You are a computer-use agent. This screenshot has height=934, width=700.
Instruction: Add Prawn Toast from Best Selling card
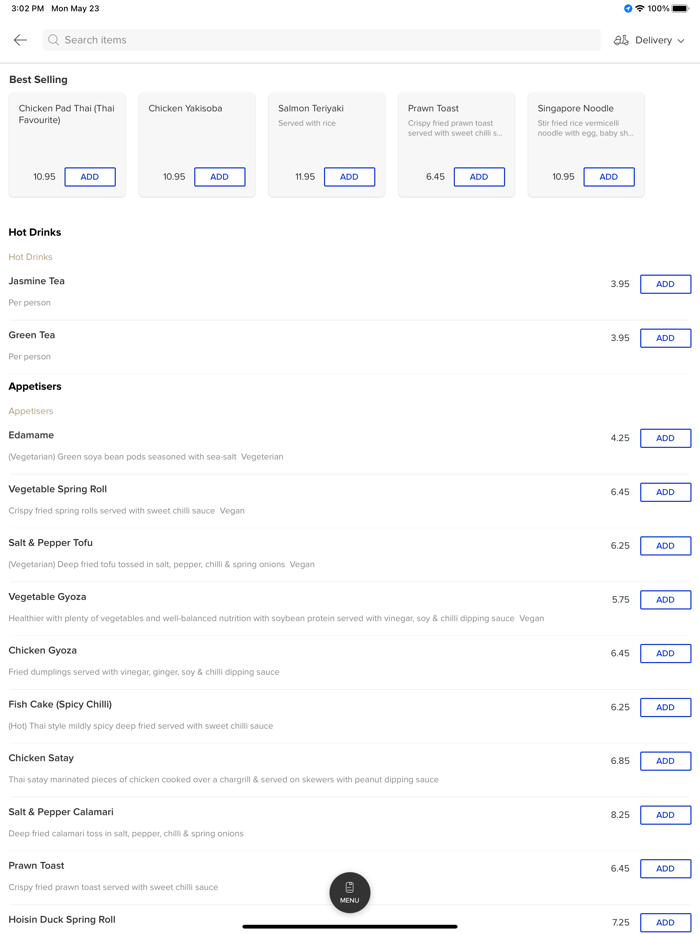point(480,177)
